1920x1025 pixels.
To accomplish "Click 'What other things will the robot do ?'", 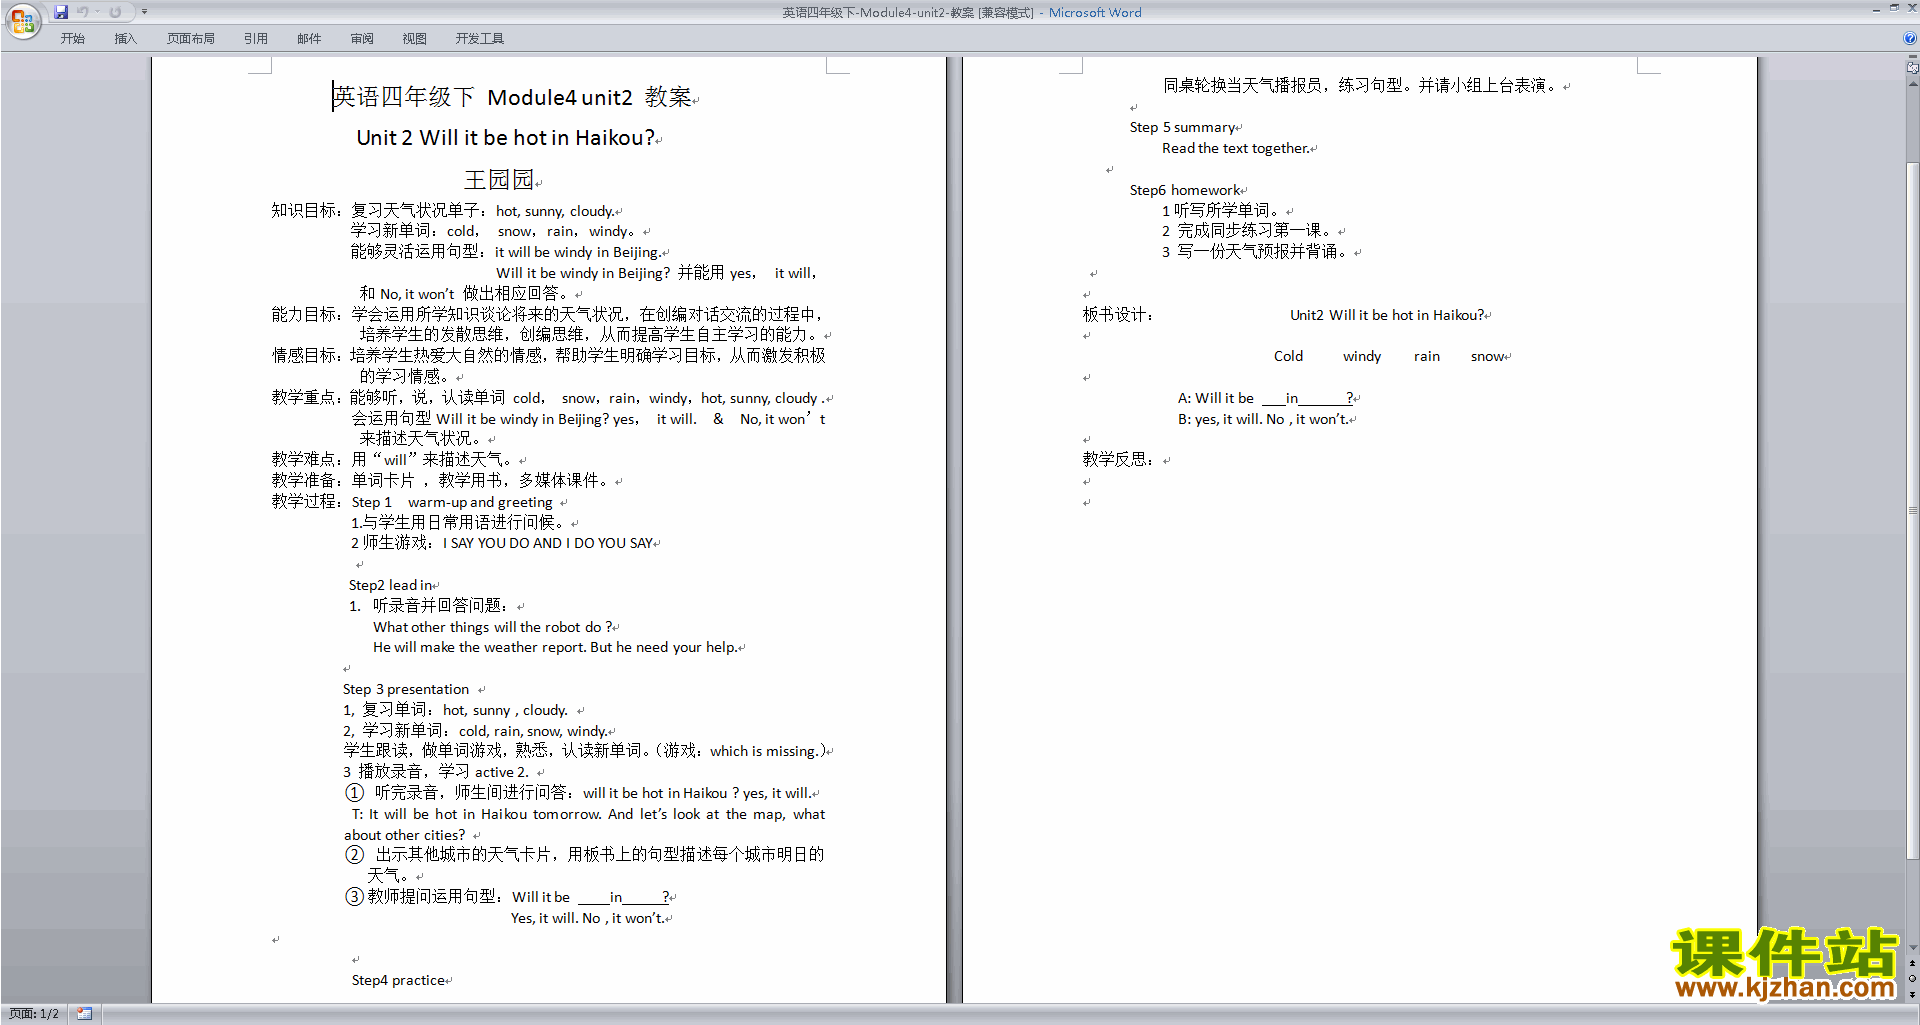I will click(493, 627).
